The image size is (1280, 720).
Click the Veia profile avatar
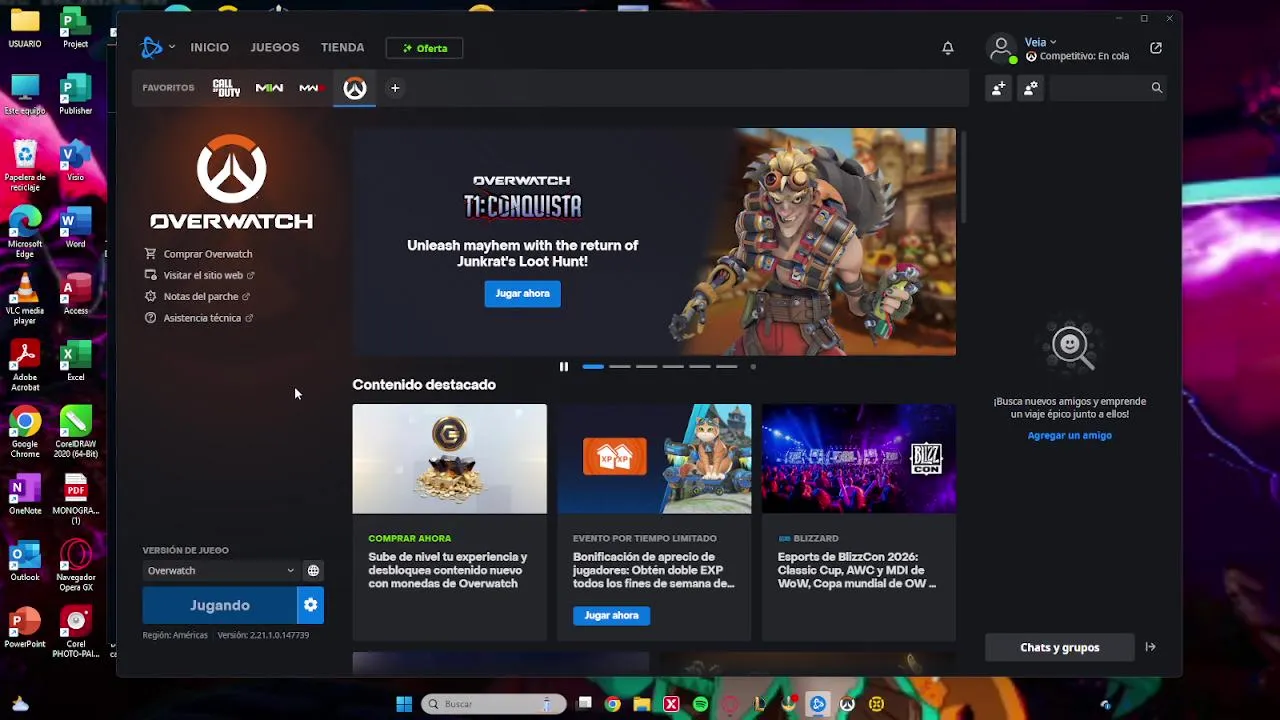coord(1001,48)
